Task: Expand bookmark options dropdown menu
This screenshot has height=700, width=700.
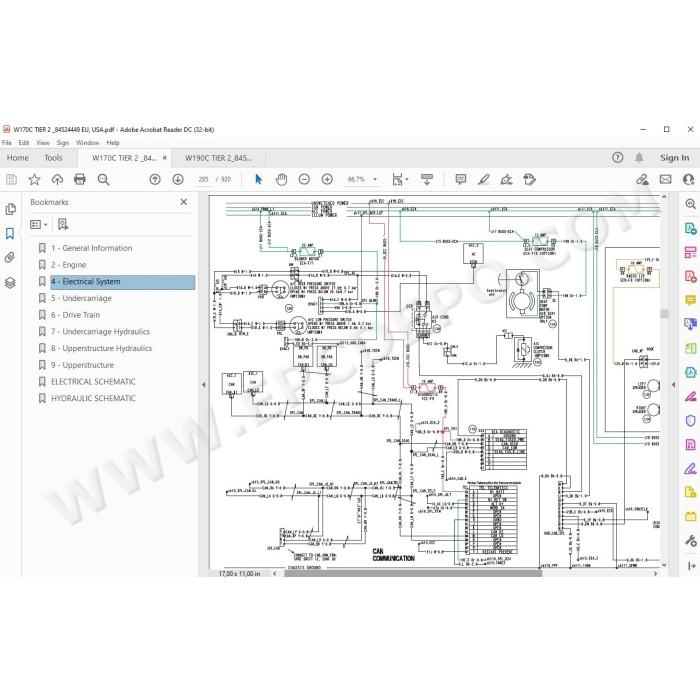Action: 38,225
